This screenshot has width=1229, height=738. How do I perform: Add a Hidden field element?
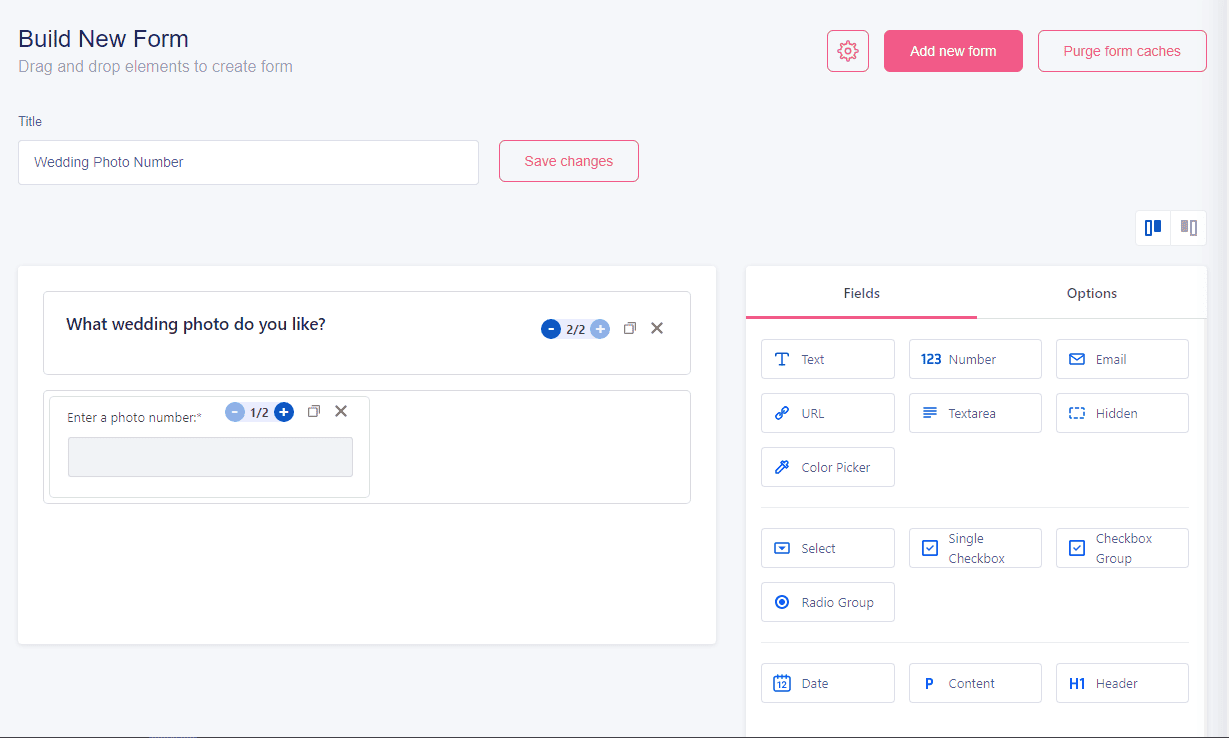pyautogui.click(x=1122, y=413)
